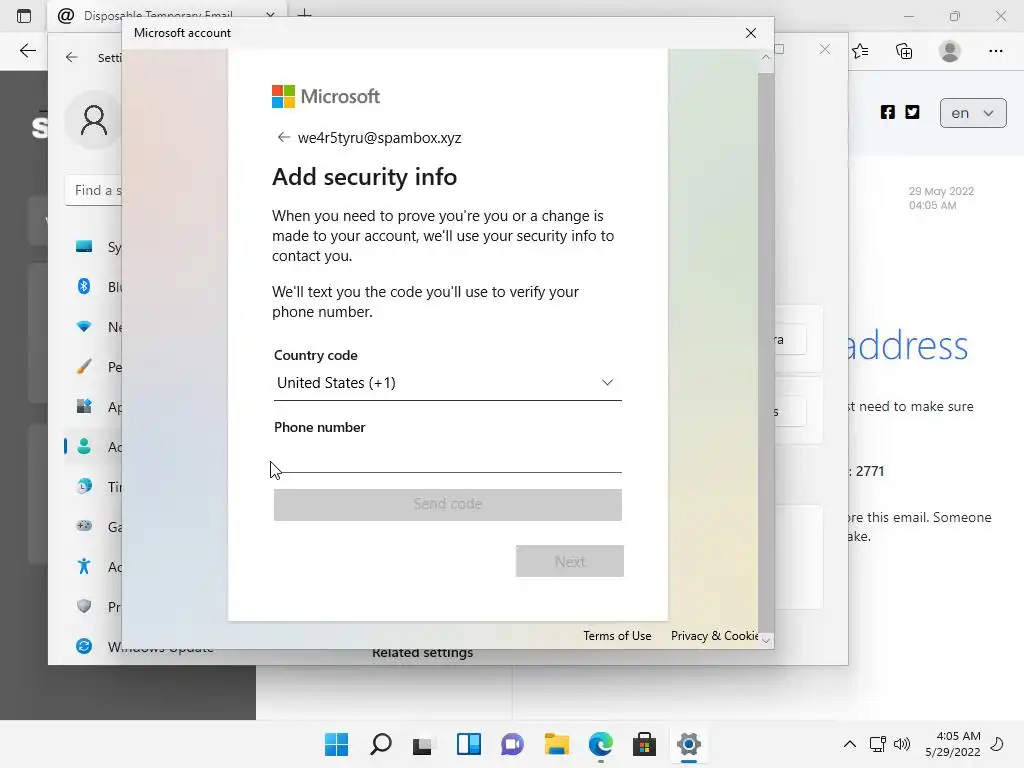Screen dimensions: 1024x768
Task: Click the Edge browser back arrow
Action: pos(27,51)
